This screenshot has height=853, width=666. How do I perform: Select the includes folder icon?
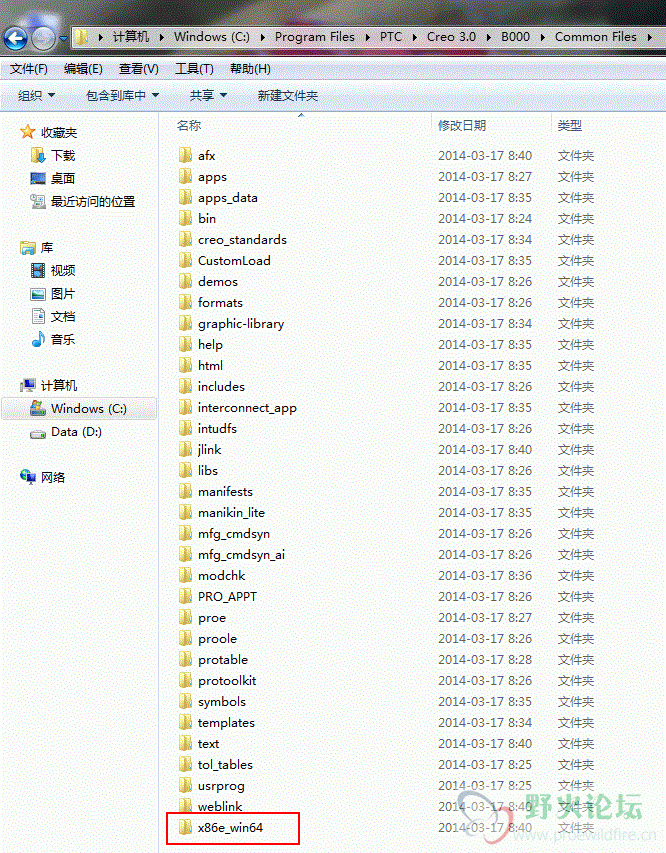[x=186, y=386]
